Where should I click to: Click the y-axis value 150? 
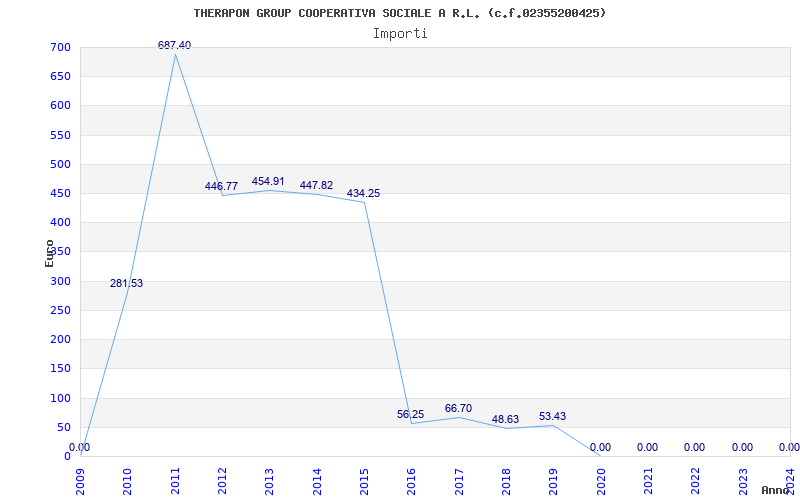tap(61, 368)
